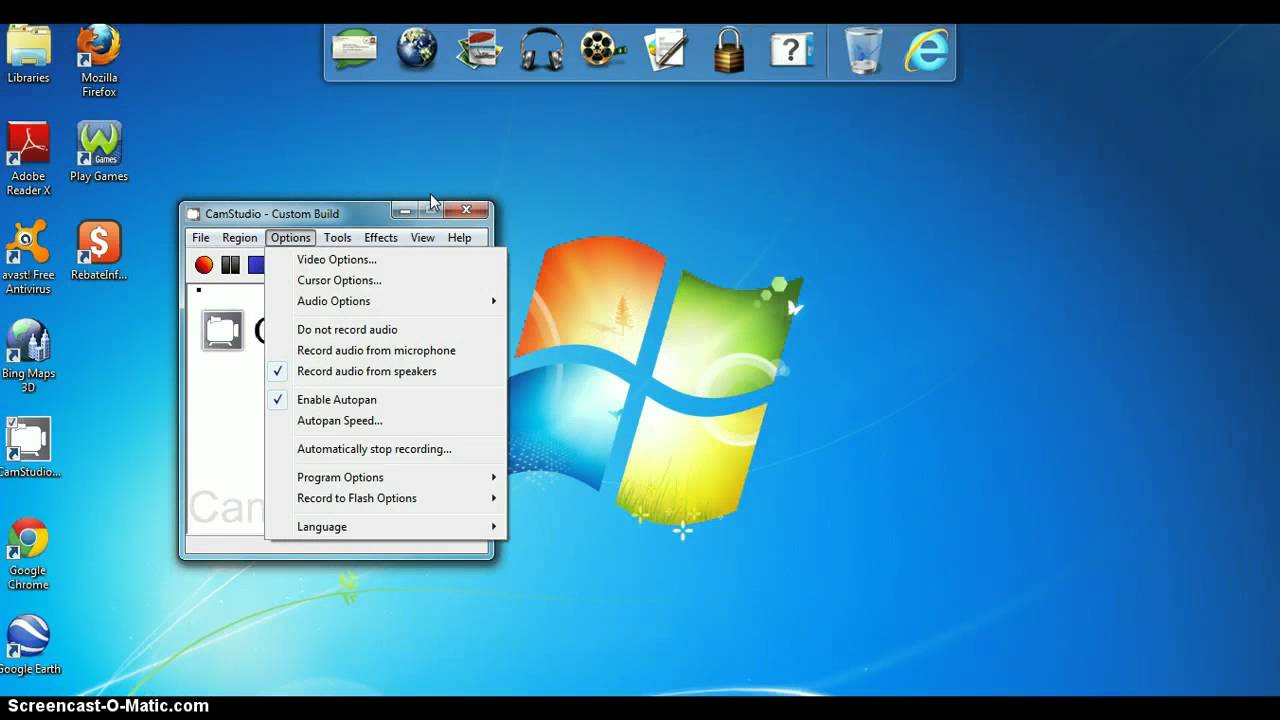Viewport: 1280px width, 720px height.
Task: Open the Recycle Bin icon in the dock
Action: point(864,50)
